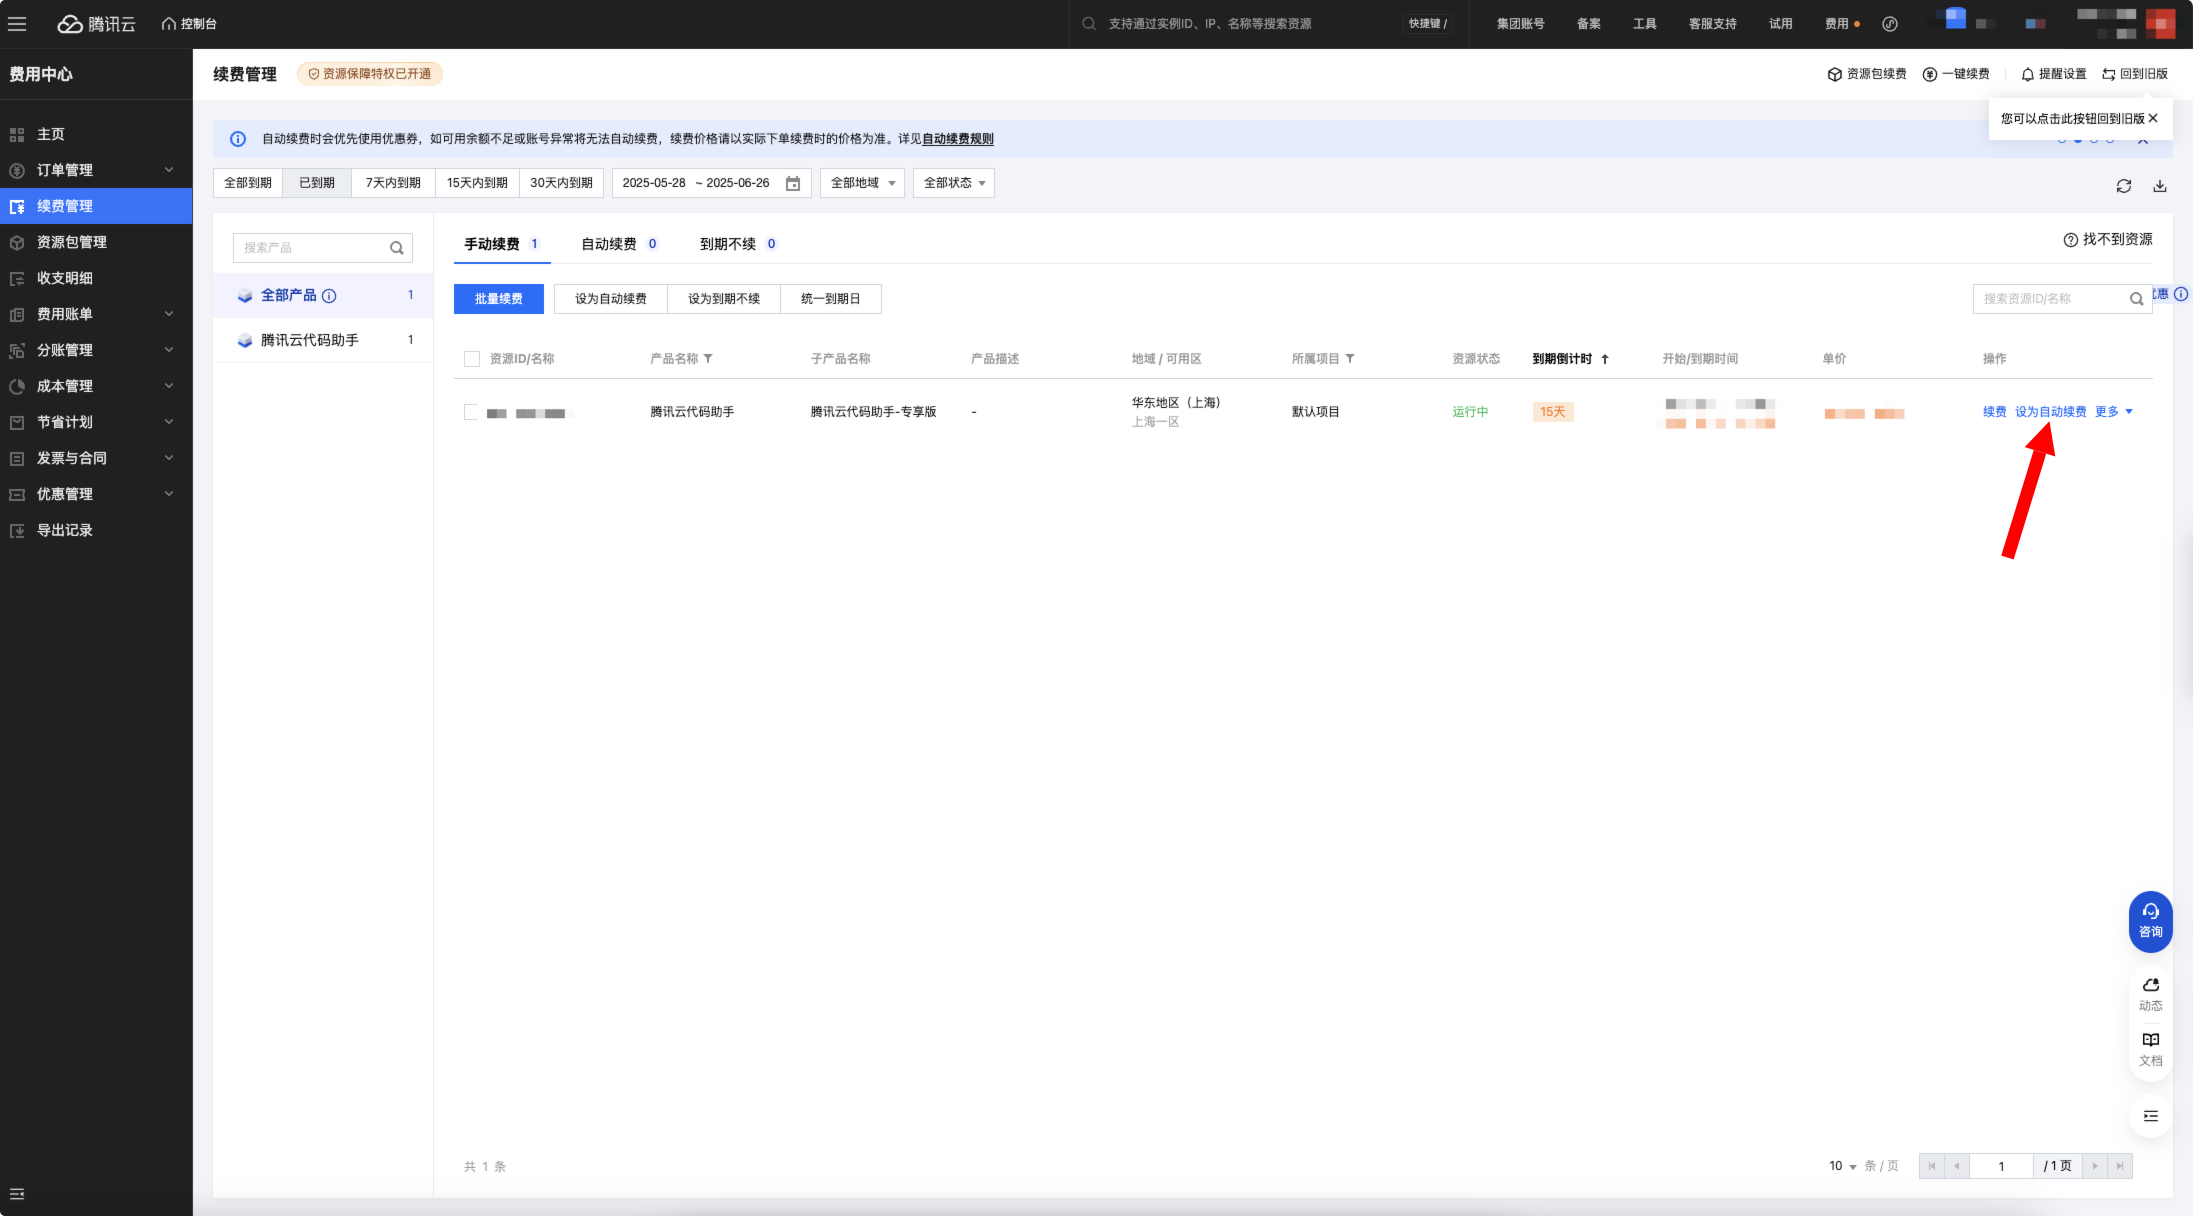Viewport: 2193px width, 1216px height.
Task: Open the hamburger menu top-left
Action: point(17,24)
